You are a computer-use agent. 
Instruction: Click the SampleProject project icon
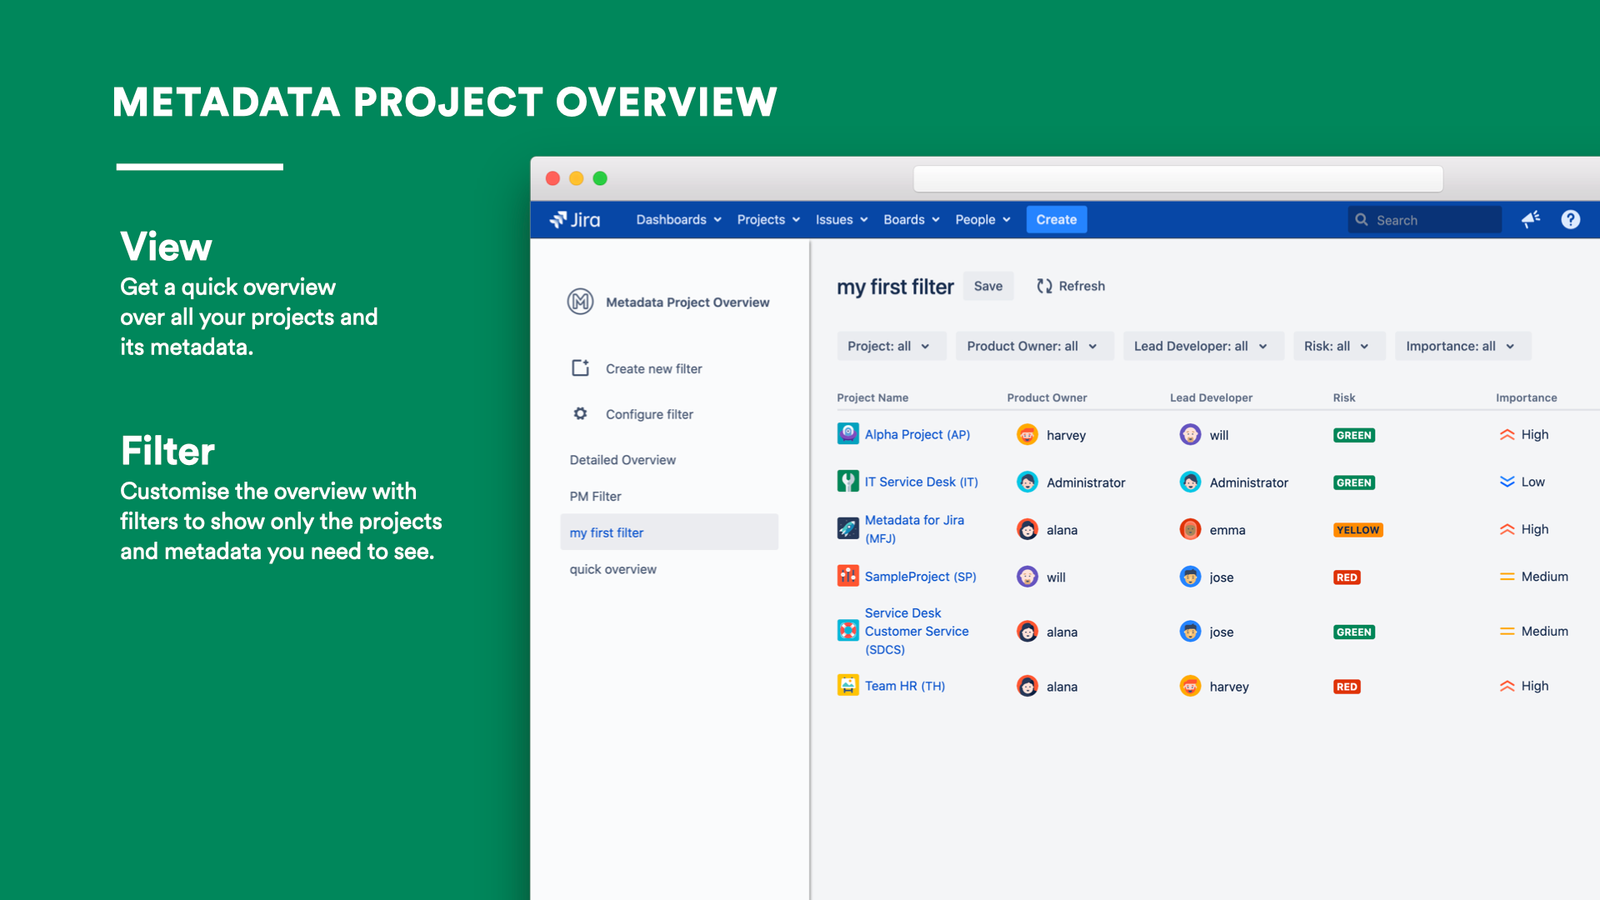pyautogui.click(x=848, y=576)
